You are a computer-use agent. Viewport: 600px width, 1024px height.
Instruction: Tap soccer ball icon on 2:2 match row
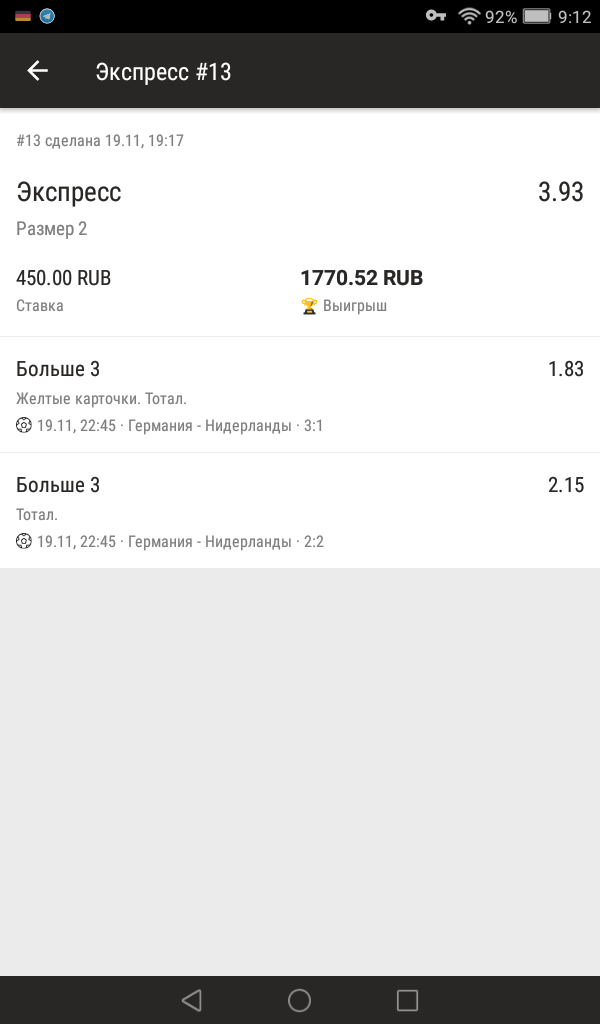(24, 542)
